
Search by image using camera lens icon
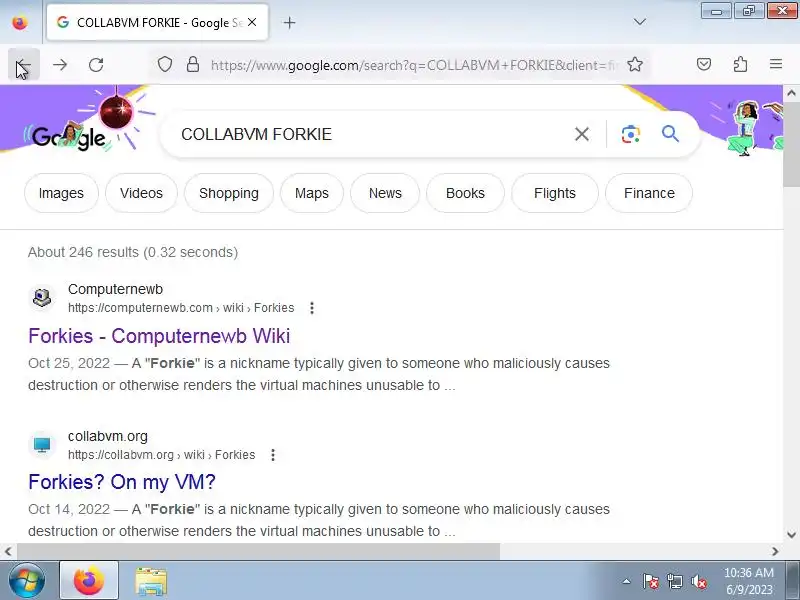coord(631,134)
